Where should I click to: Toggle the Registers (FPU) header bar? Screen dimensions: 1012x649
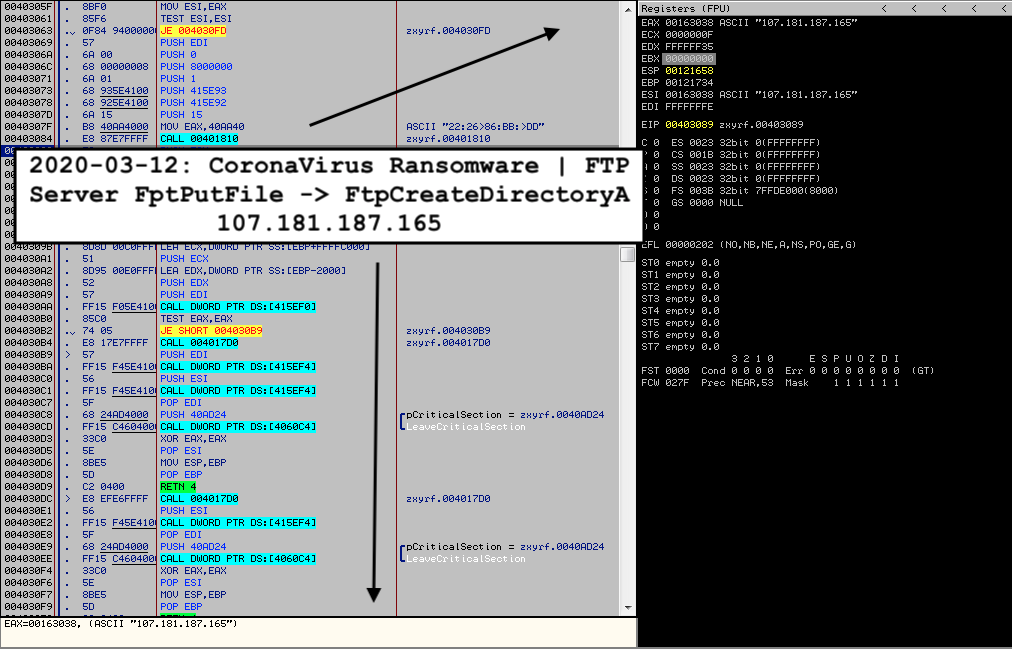[x=825, y=8]
